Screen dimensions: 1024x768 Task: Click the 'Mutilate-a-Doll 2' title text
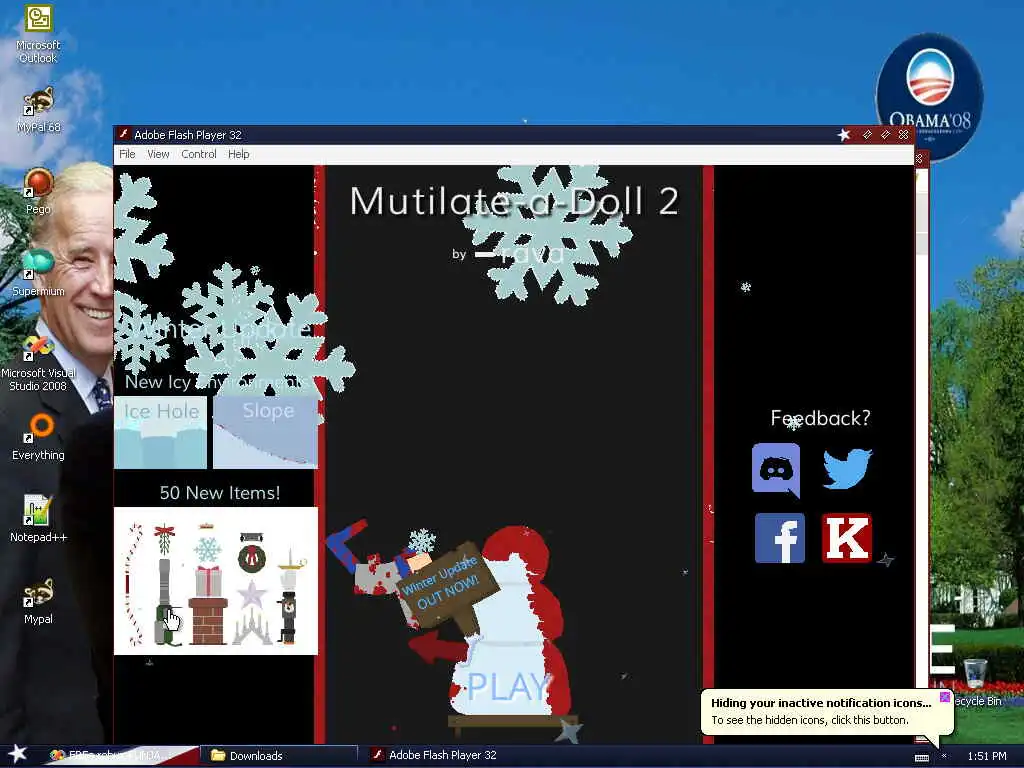coord(515,201)
